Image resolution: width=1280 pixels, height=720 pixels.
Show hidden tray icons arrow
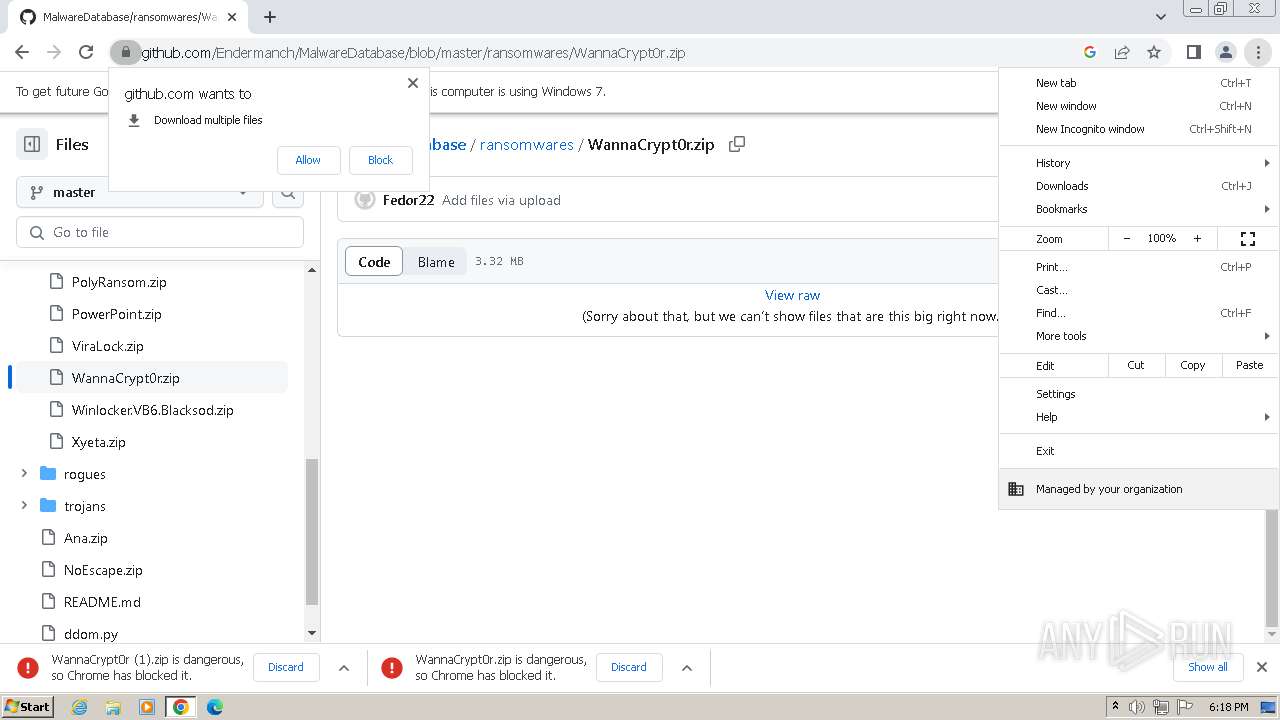point(1116,707)
